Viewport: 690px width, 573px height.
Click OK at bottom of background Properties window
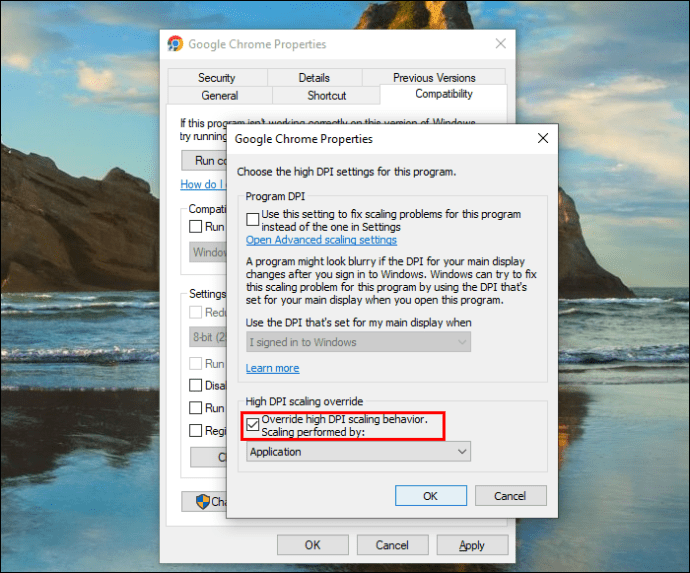312,545
